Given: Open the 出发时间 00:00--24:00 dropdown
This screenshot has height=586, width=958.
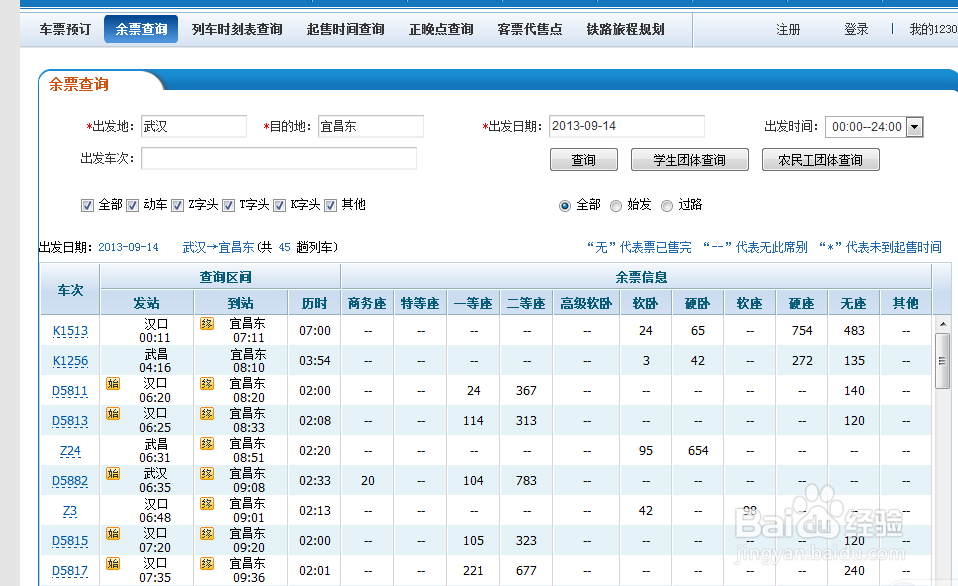Looking at the screenshot, I should (x=874, y=127).
